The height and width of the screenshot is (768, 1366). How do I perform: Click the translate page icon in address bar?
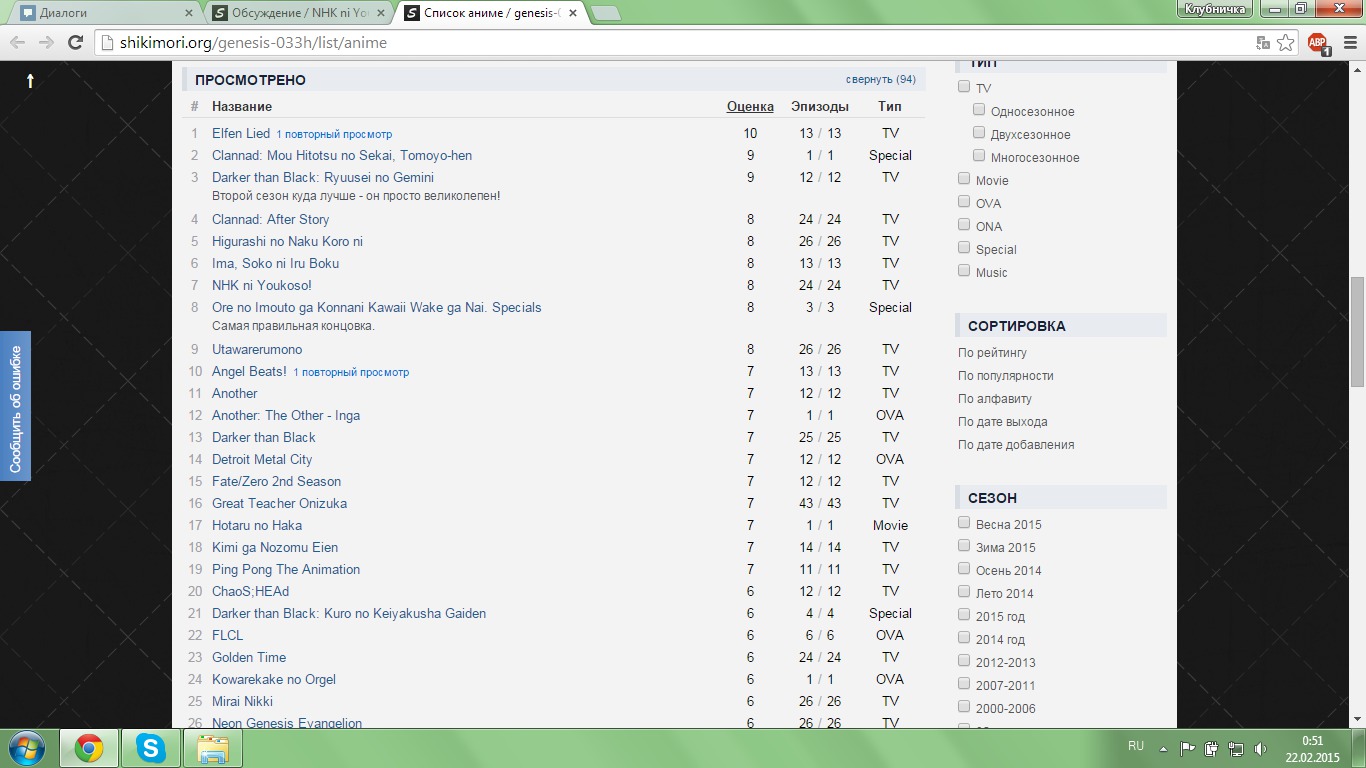(x=1263, y=42)
